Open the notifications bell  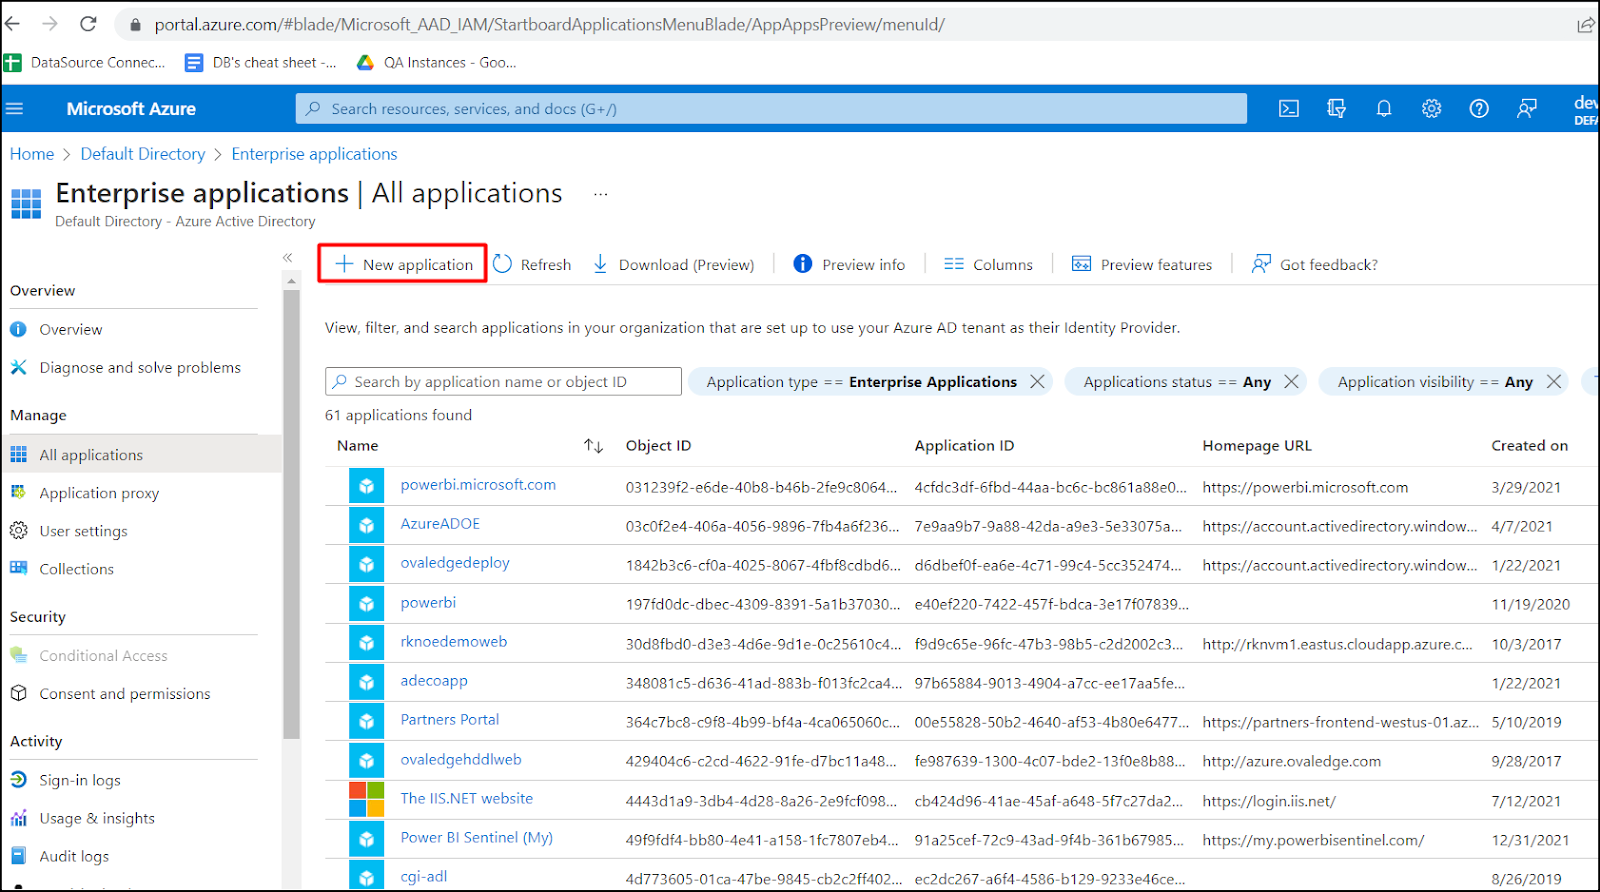1384,108
